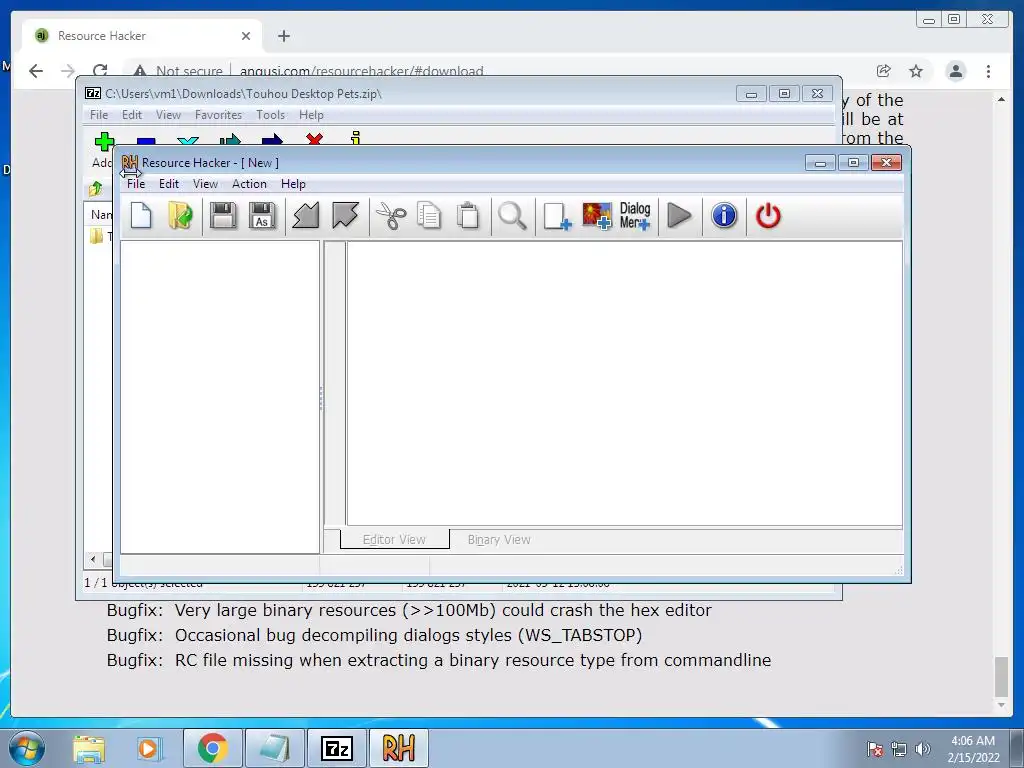The height and width of the screenshot is (768, 1024).
Task: Click Chrome page scrollbar down arrow
Action: coord(1001,705)
